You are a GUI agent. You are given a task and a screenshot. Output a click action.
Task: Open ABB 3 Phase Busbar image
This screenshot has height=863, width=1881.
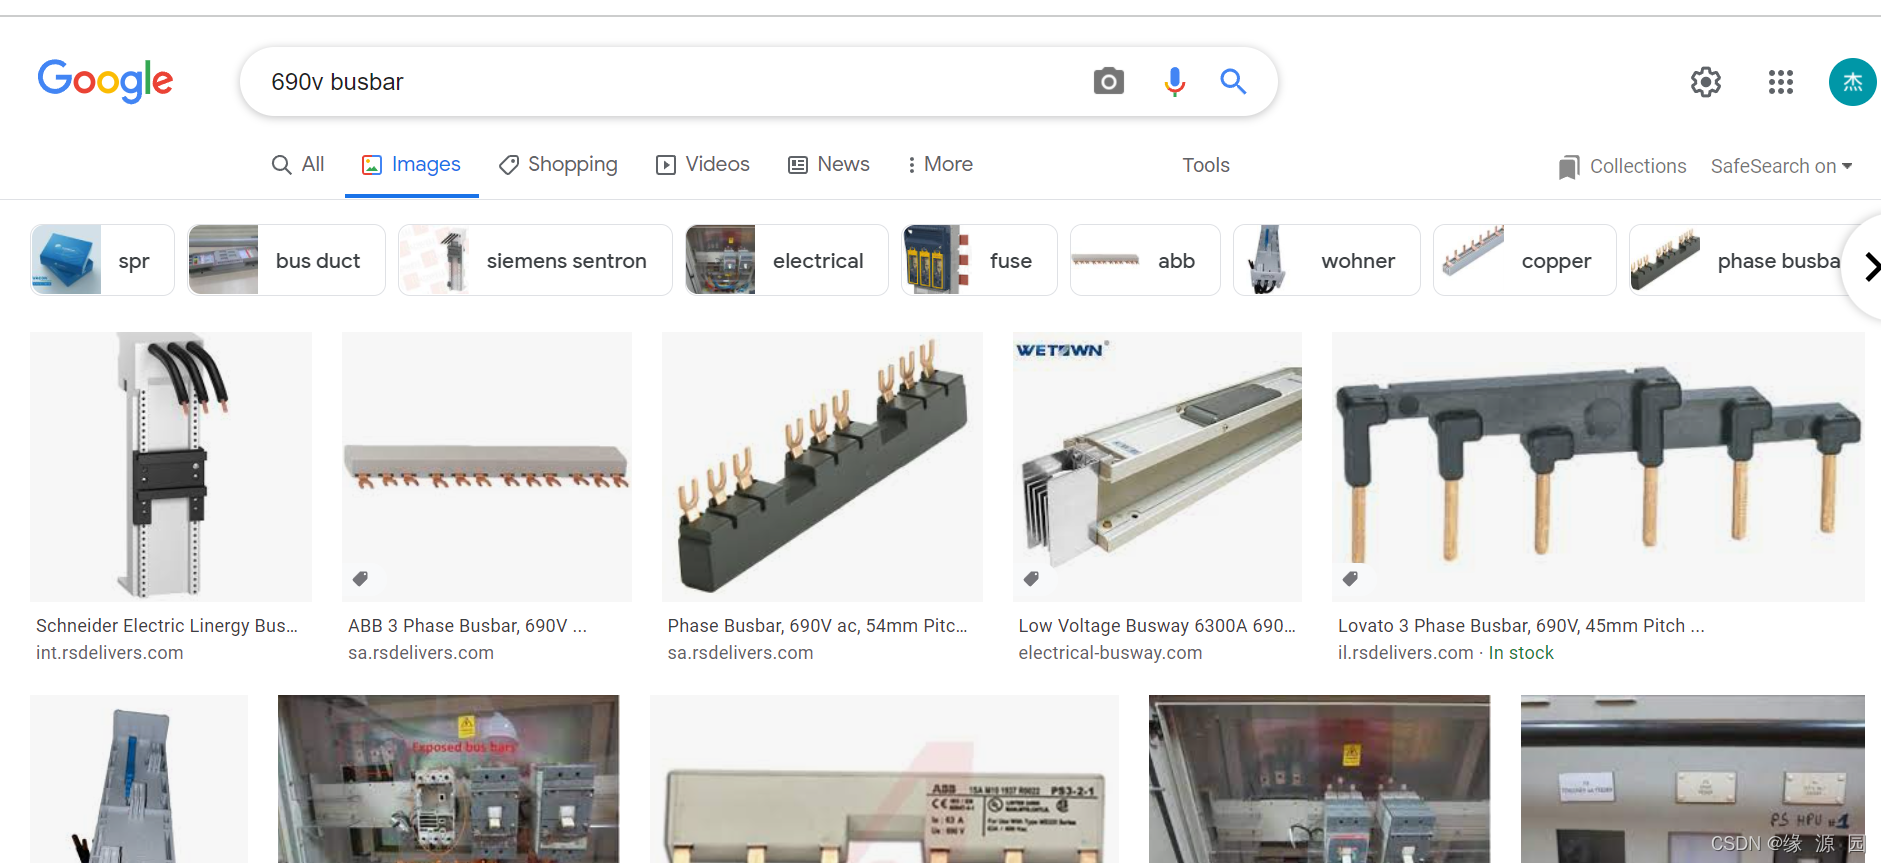[487, 467]
